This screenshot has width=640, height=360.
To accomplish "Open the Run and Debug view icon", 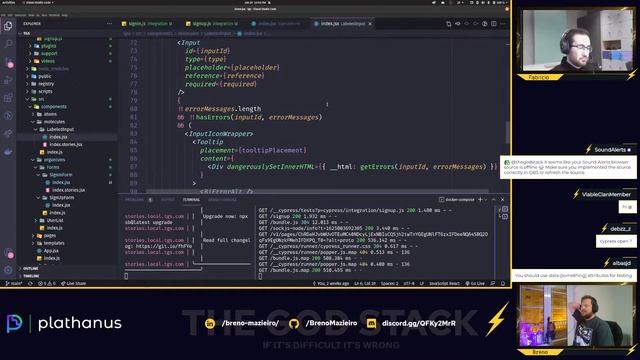I will 8,80.
